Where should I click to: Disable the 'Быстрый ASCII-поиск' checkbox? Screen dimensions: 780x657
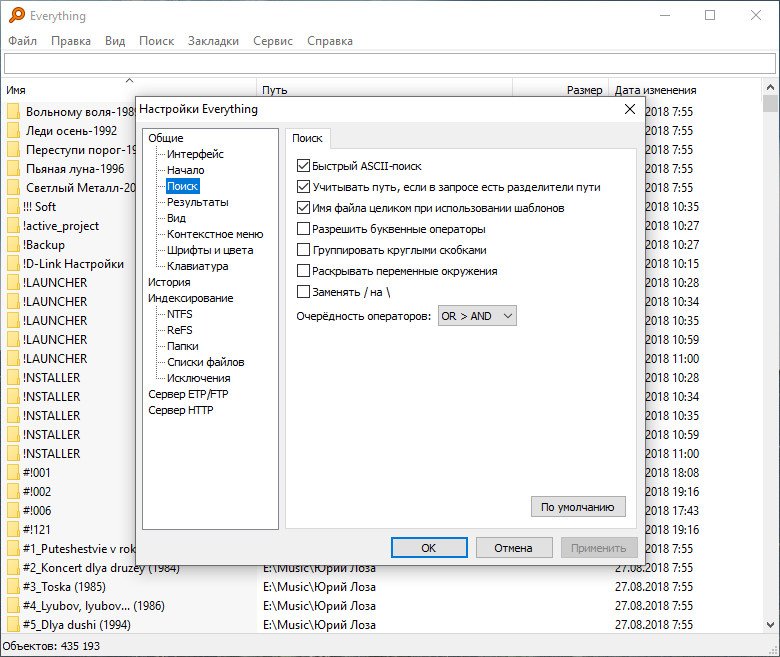pyautogui.click(x=304, y=165)
